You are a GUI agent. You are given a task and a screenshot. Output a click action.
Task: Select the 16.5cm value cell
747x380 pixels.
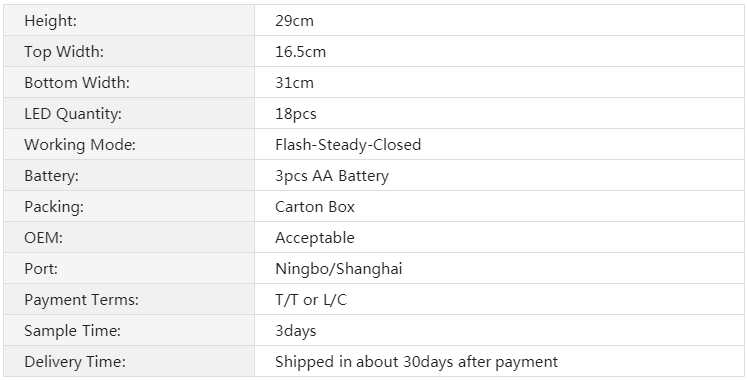coord(499,51)
